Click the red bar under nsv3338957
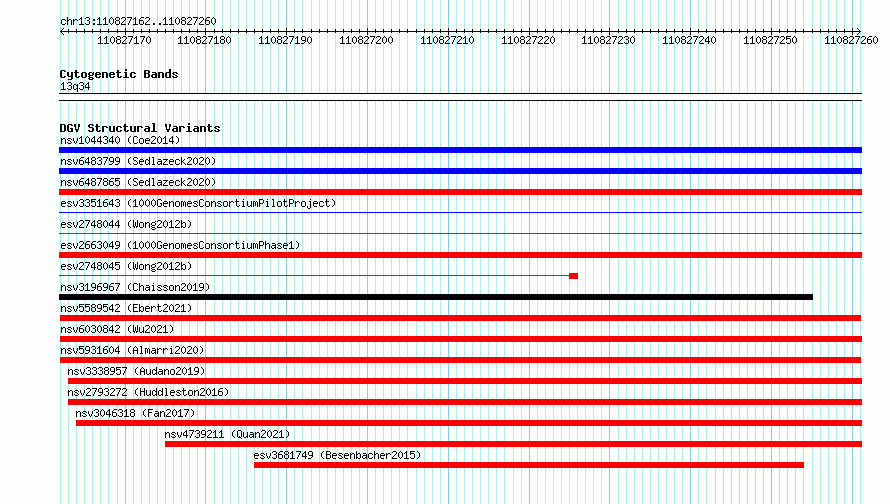The height and width of the screenshot is (504, 890). 465,381
